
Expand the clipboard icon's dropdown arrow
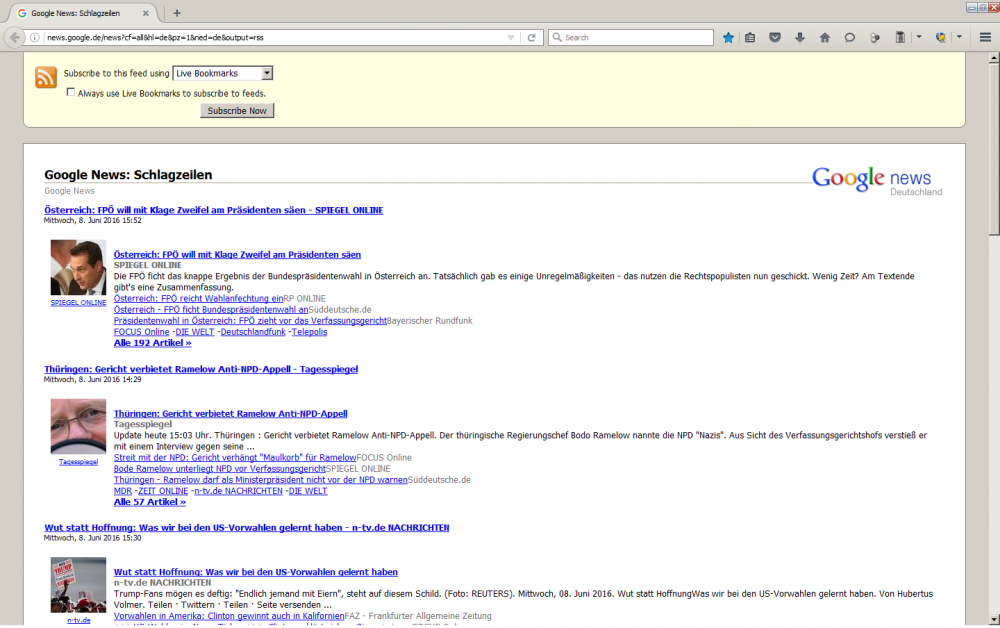coord(919,38)
